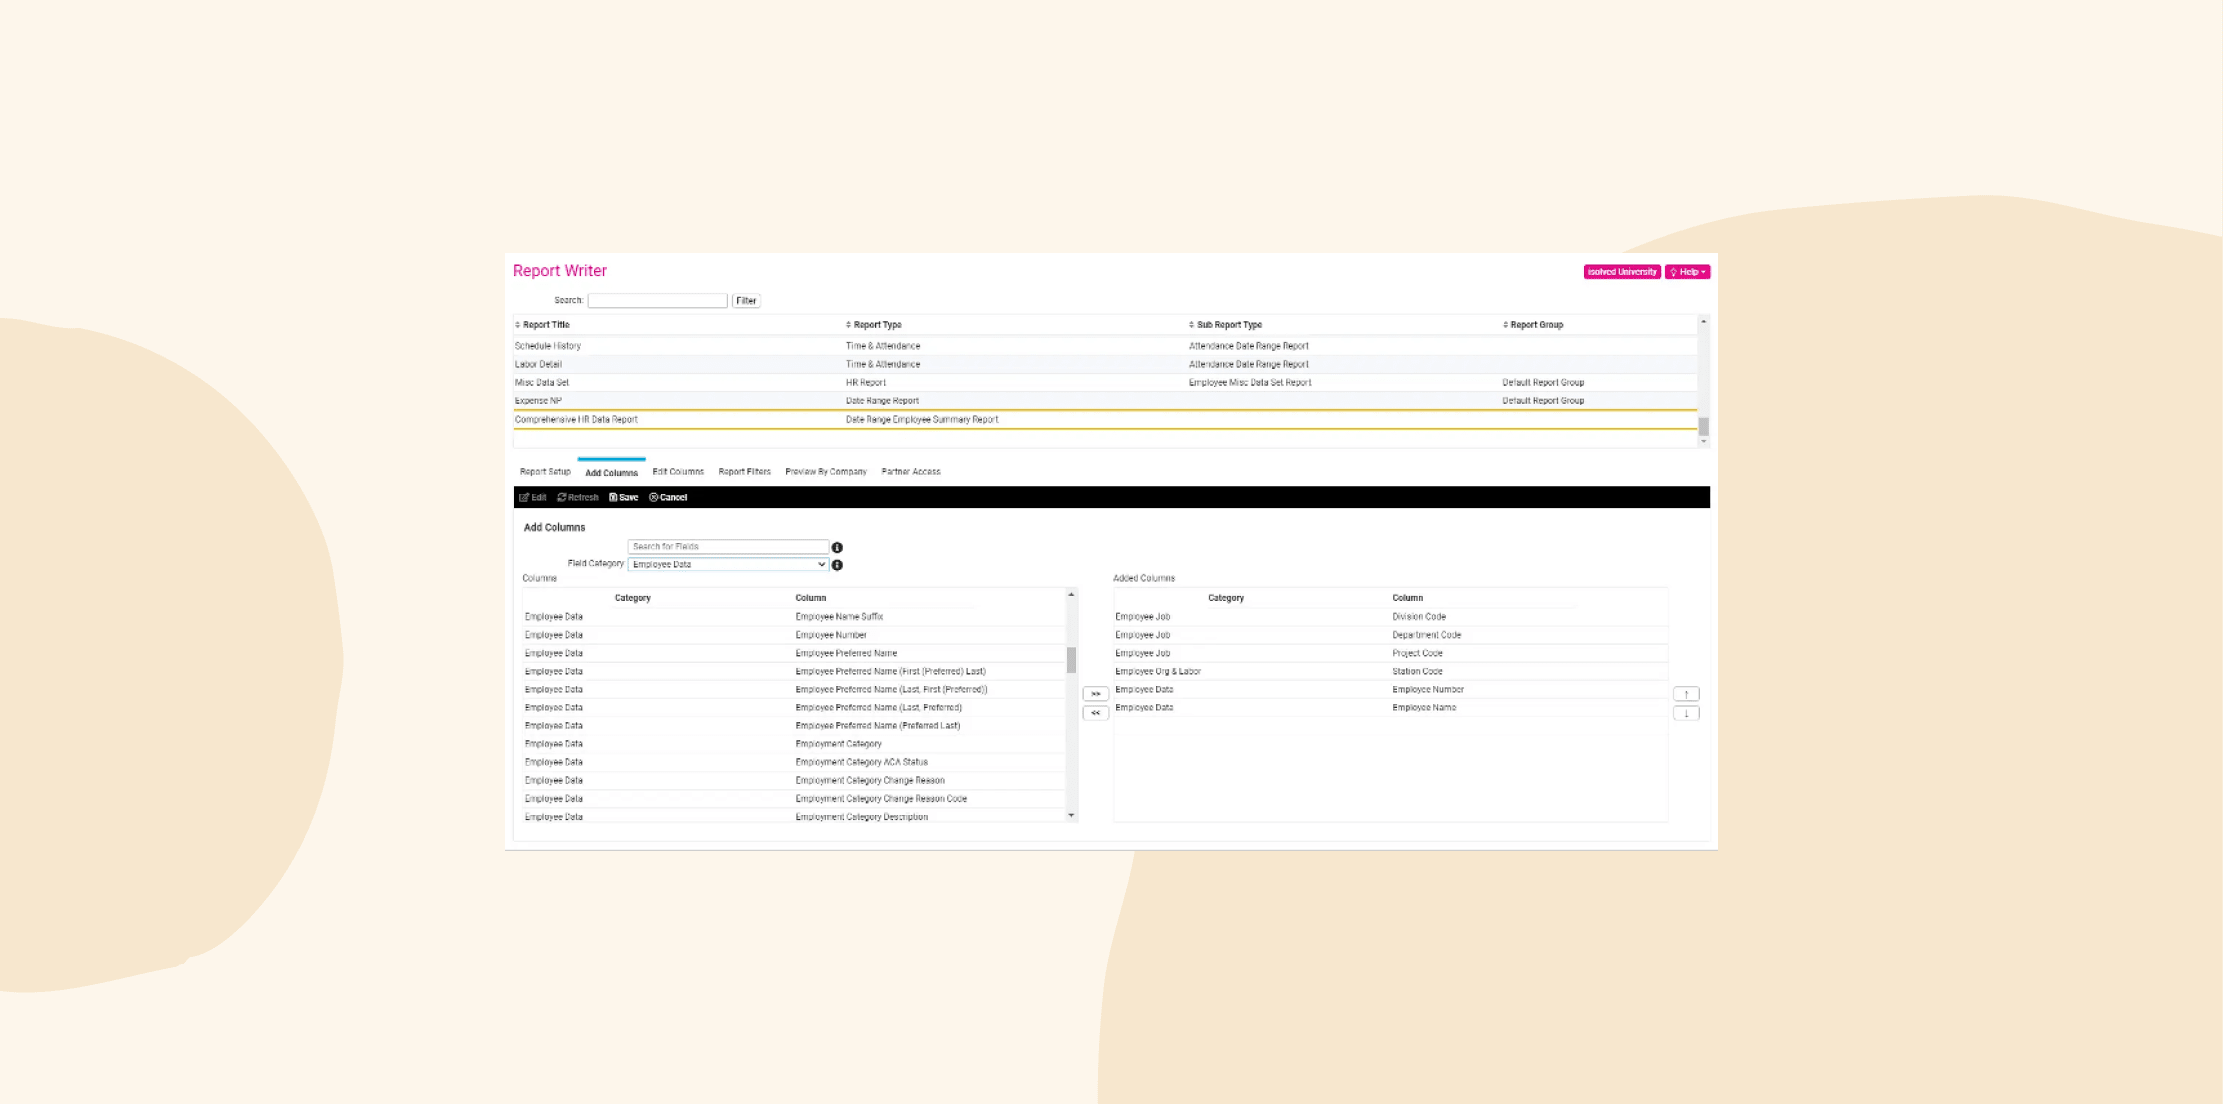This screenshot has width=2223, height=1104.
Task: Sort by the Report Title column header
Action: 546,325
